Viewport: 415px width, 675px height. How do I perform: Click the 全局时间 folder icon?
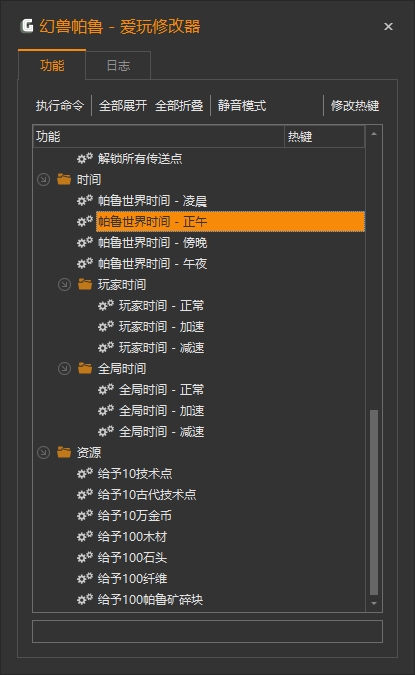point(85,368)
